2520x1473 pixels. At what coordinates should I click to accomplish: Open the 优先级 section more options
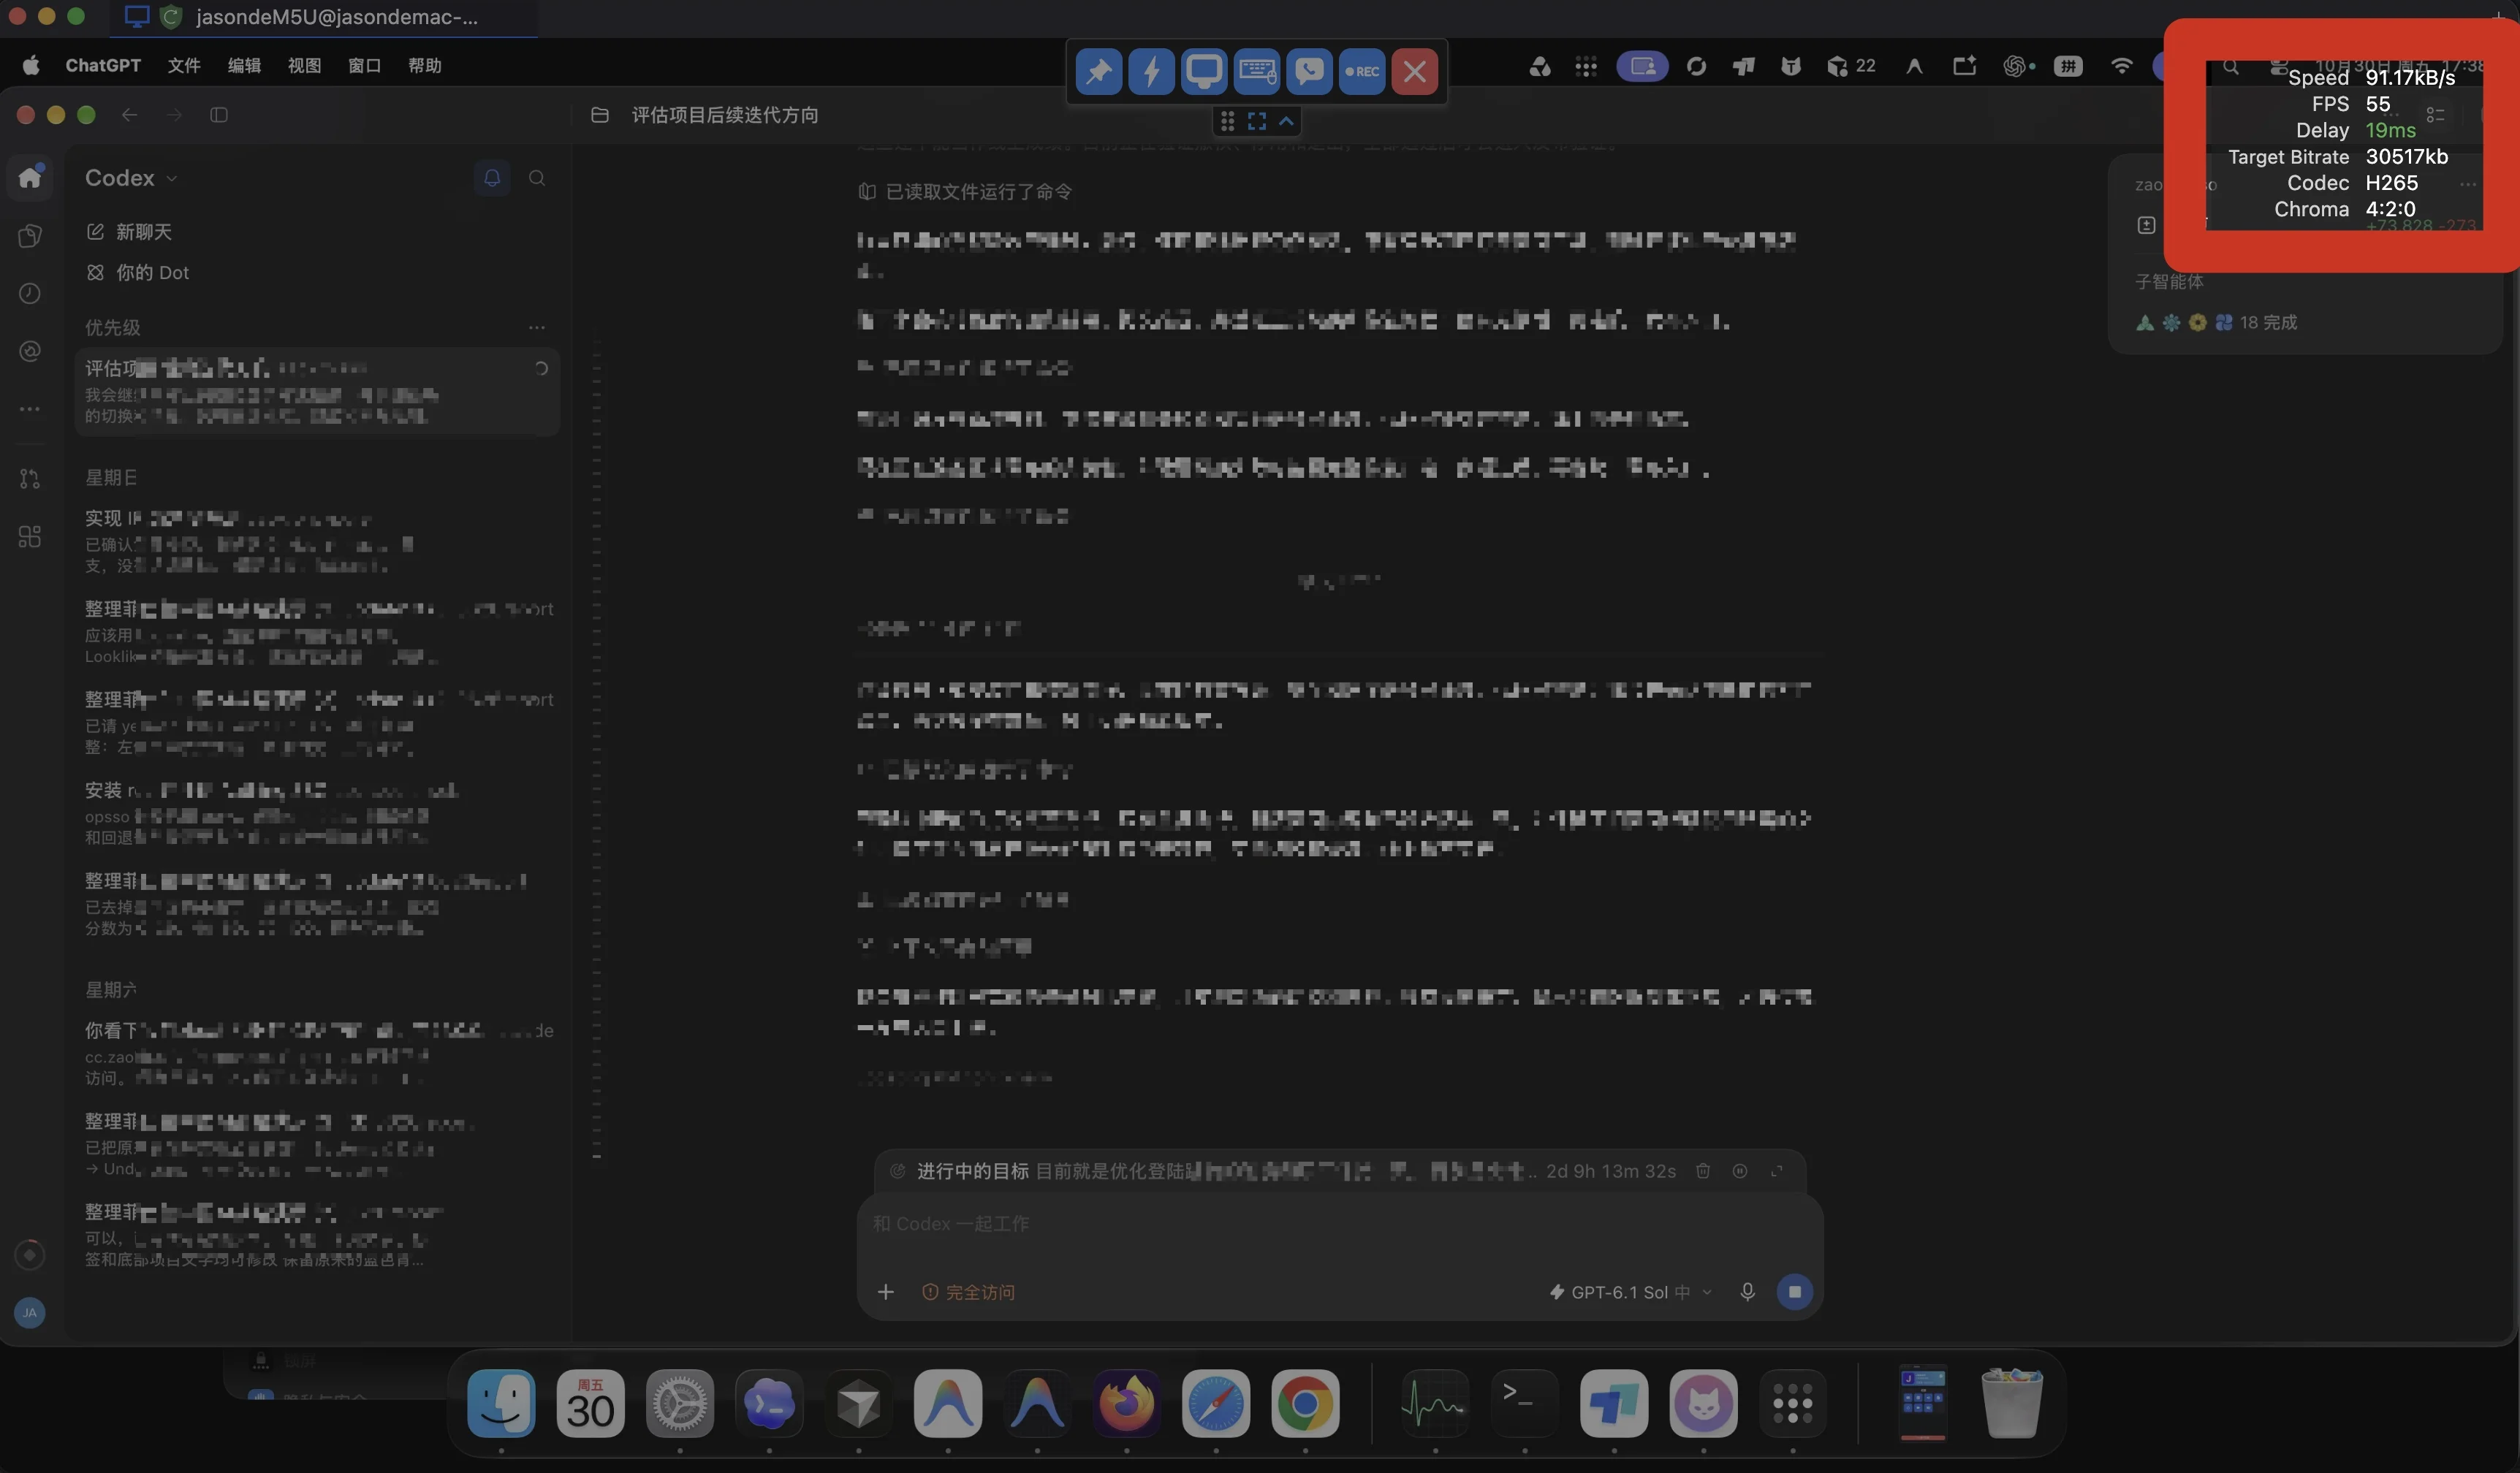(537, 328)
